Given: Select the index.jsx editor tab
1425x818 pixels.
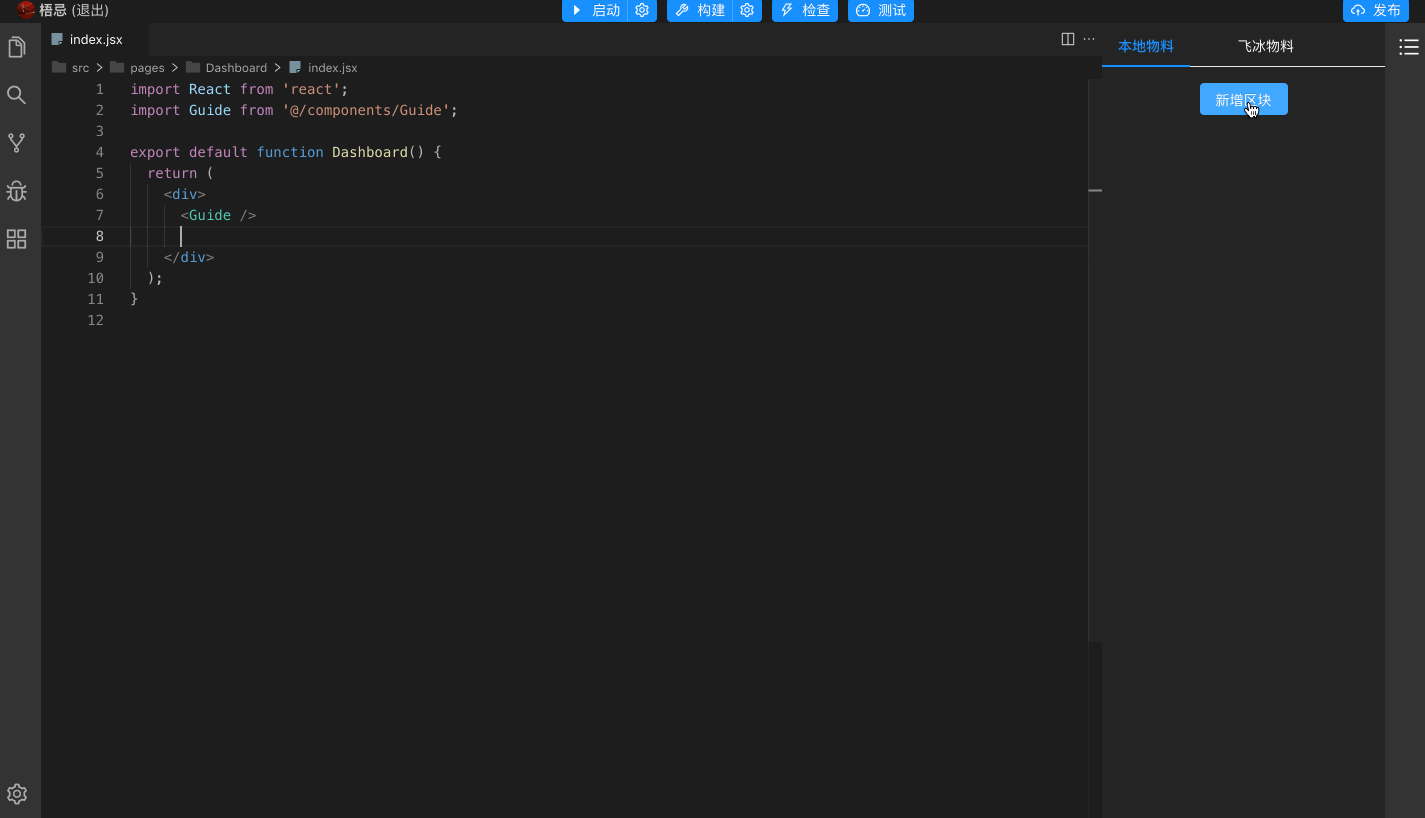Looking at the screenshot, I should point(96,39).
